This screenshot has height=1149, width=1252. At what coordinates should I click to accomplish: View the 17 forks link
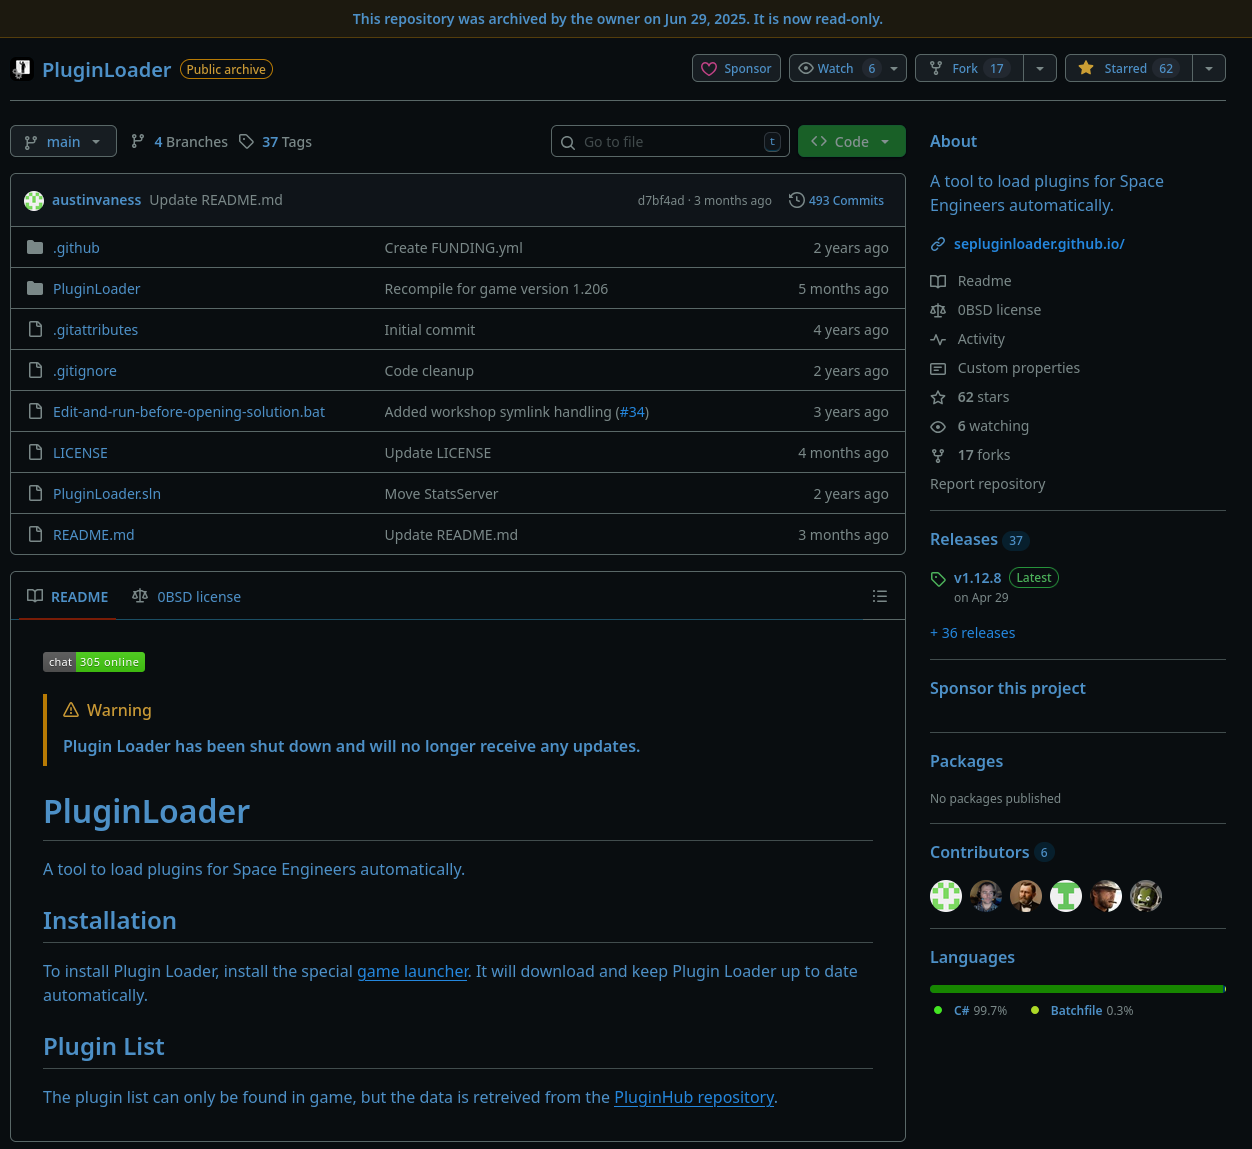[x=984, y=455]
